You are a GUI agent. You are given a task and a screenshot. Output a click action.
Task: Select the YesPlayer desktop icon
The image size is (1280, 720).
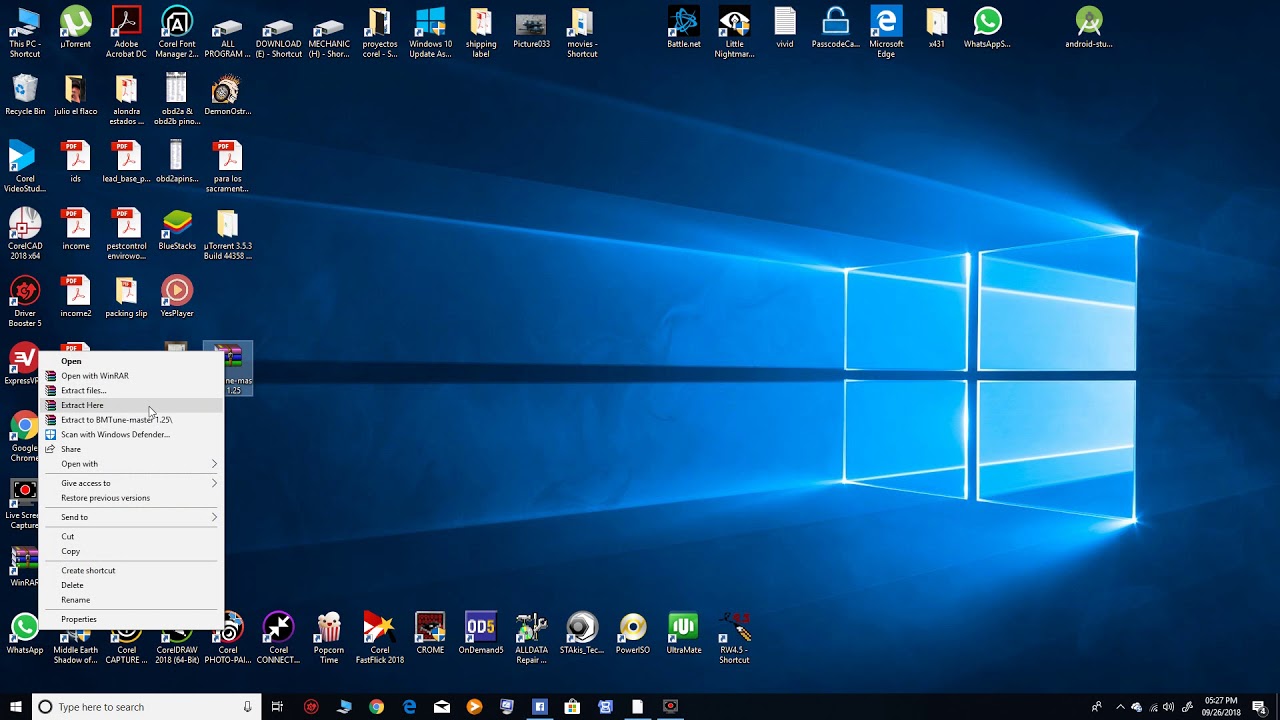177,297
